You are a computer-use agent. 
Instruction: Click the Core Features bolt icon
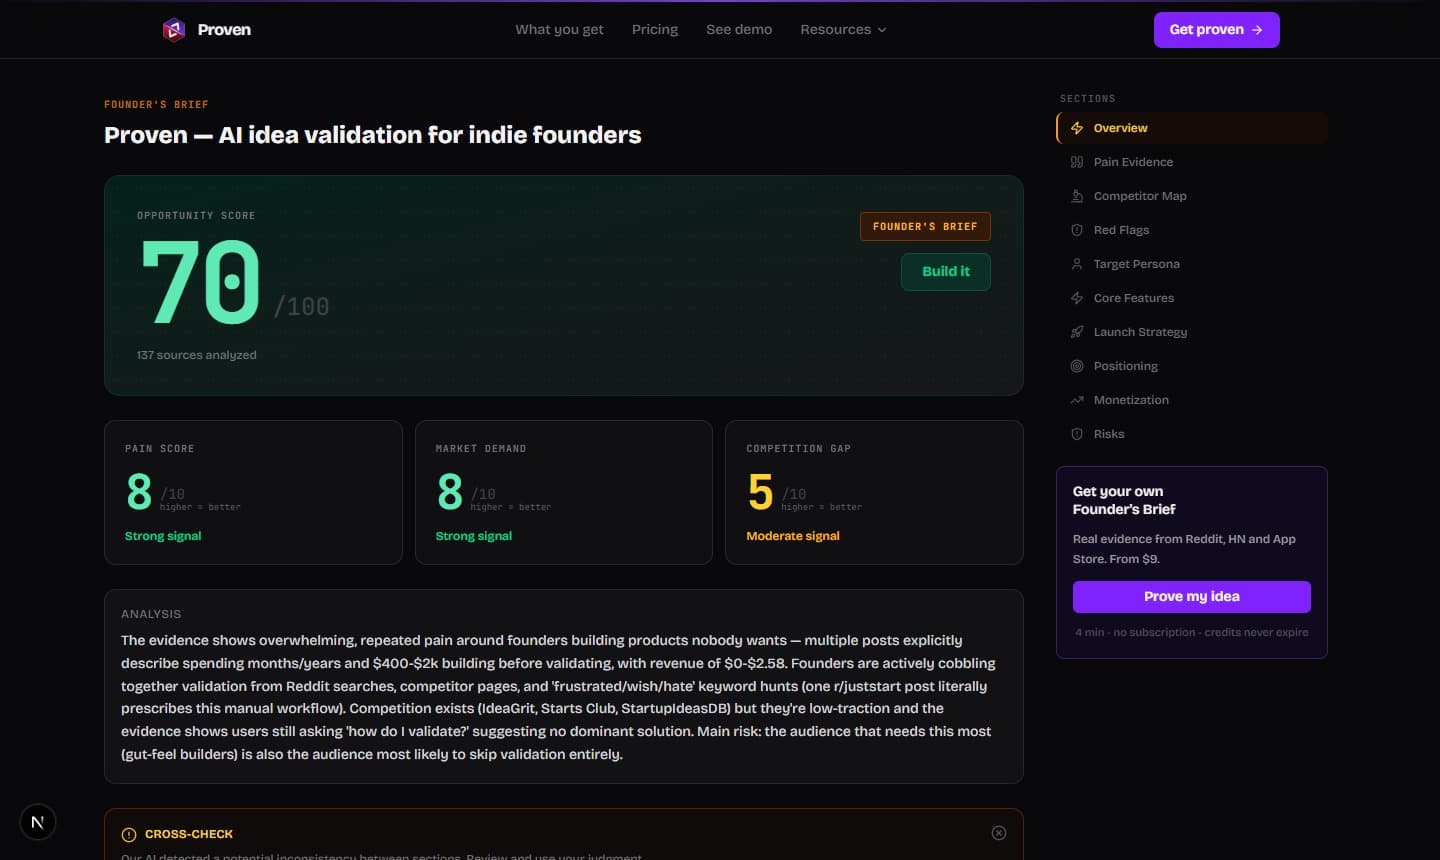click(1077, 298)
